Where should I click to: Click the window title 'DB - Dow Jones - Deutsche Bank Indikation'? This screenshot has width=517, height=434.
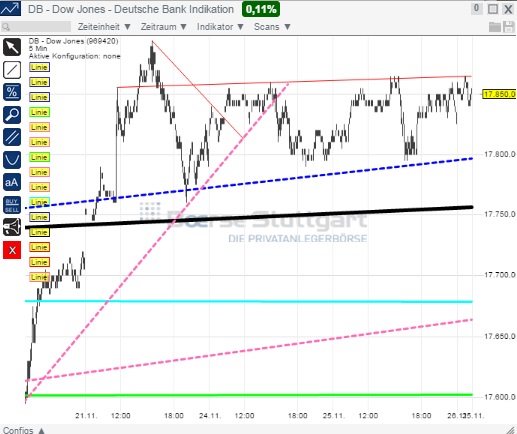pyautogui.click(x=131, y=9)
